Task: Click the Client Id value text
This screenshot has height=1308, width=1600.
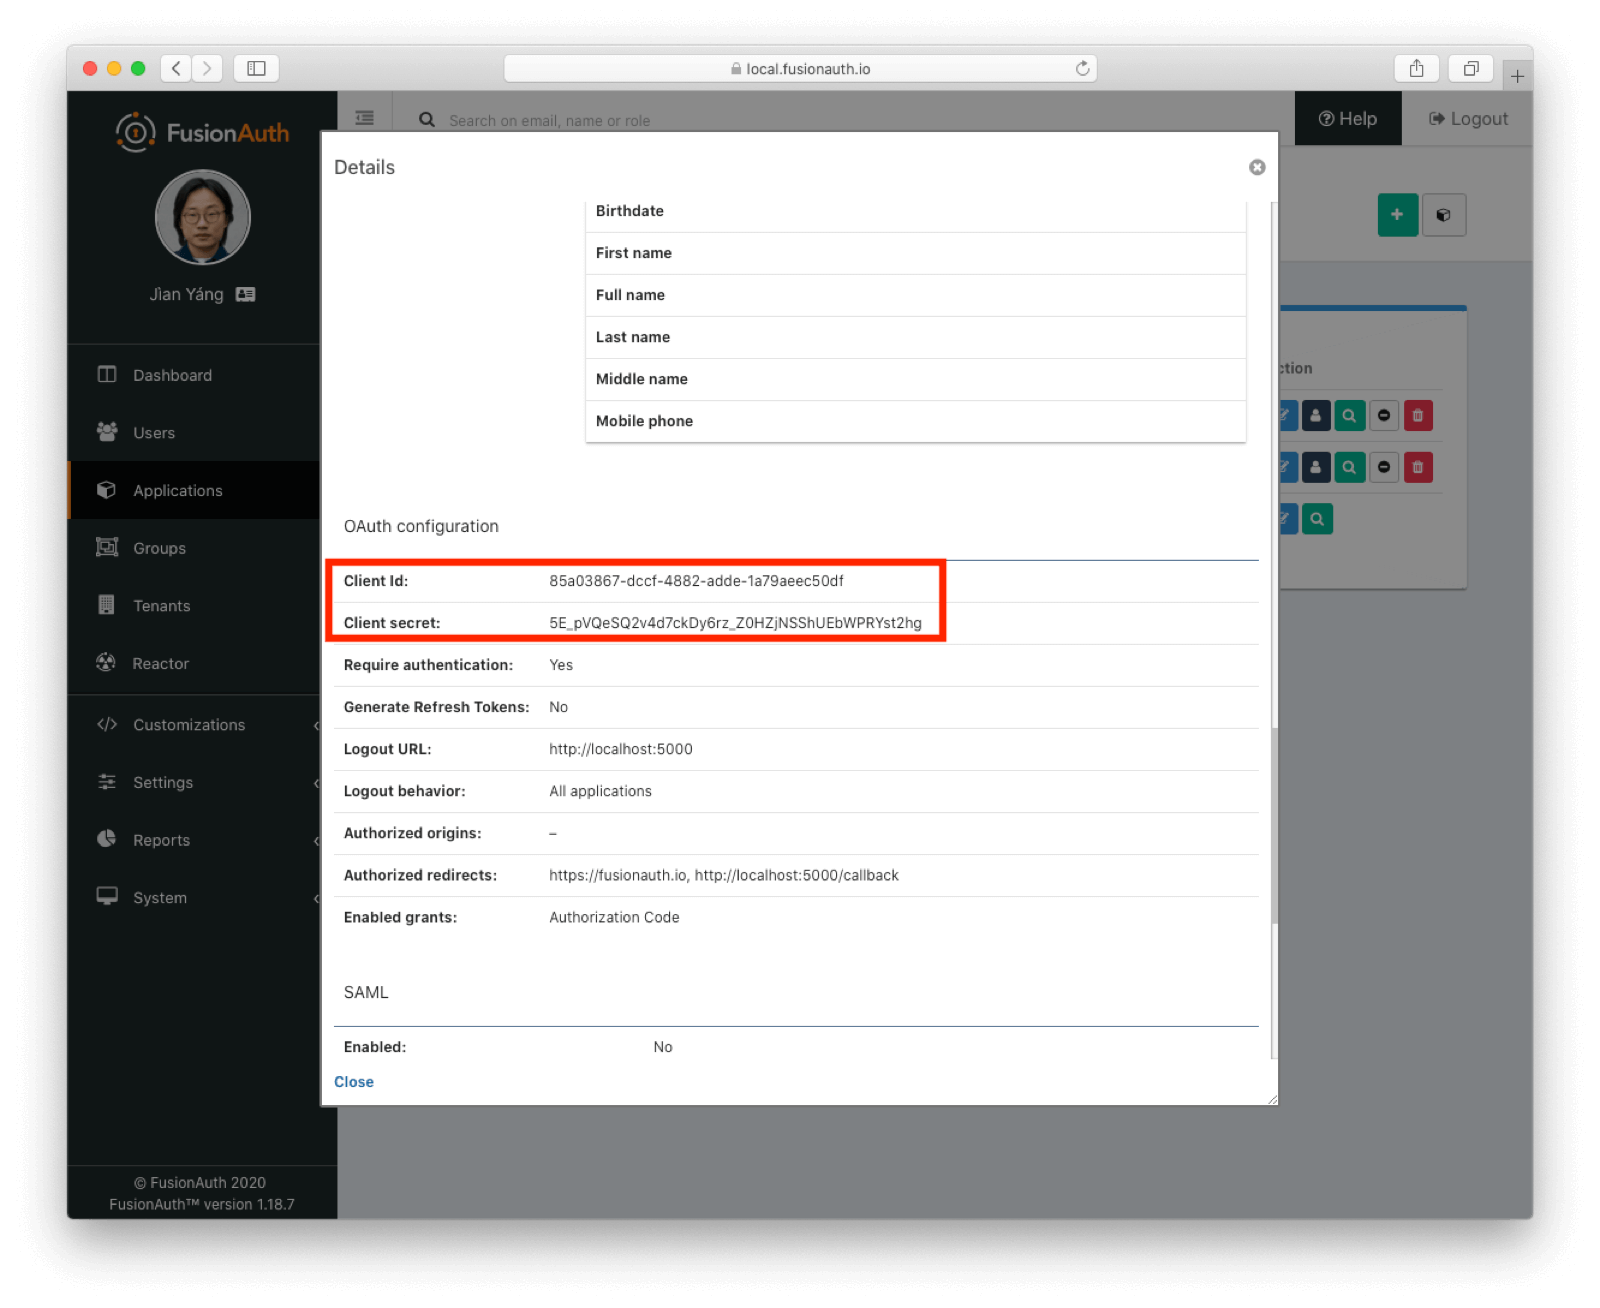Action: click(696, 581)
